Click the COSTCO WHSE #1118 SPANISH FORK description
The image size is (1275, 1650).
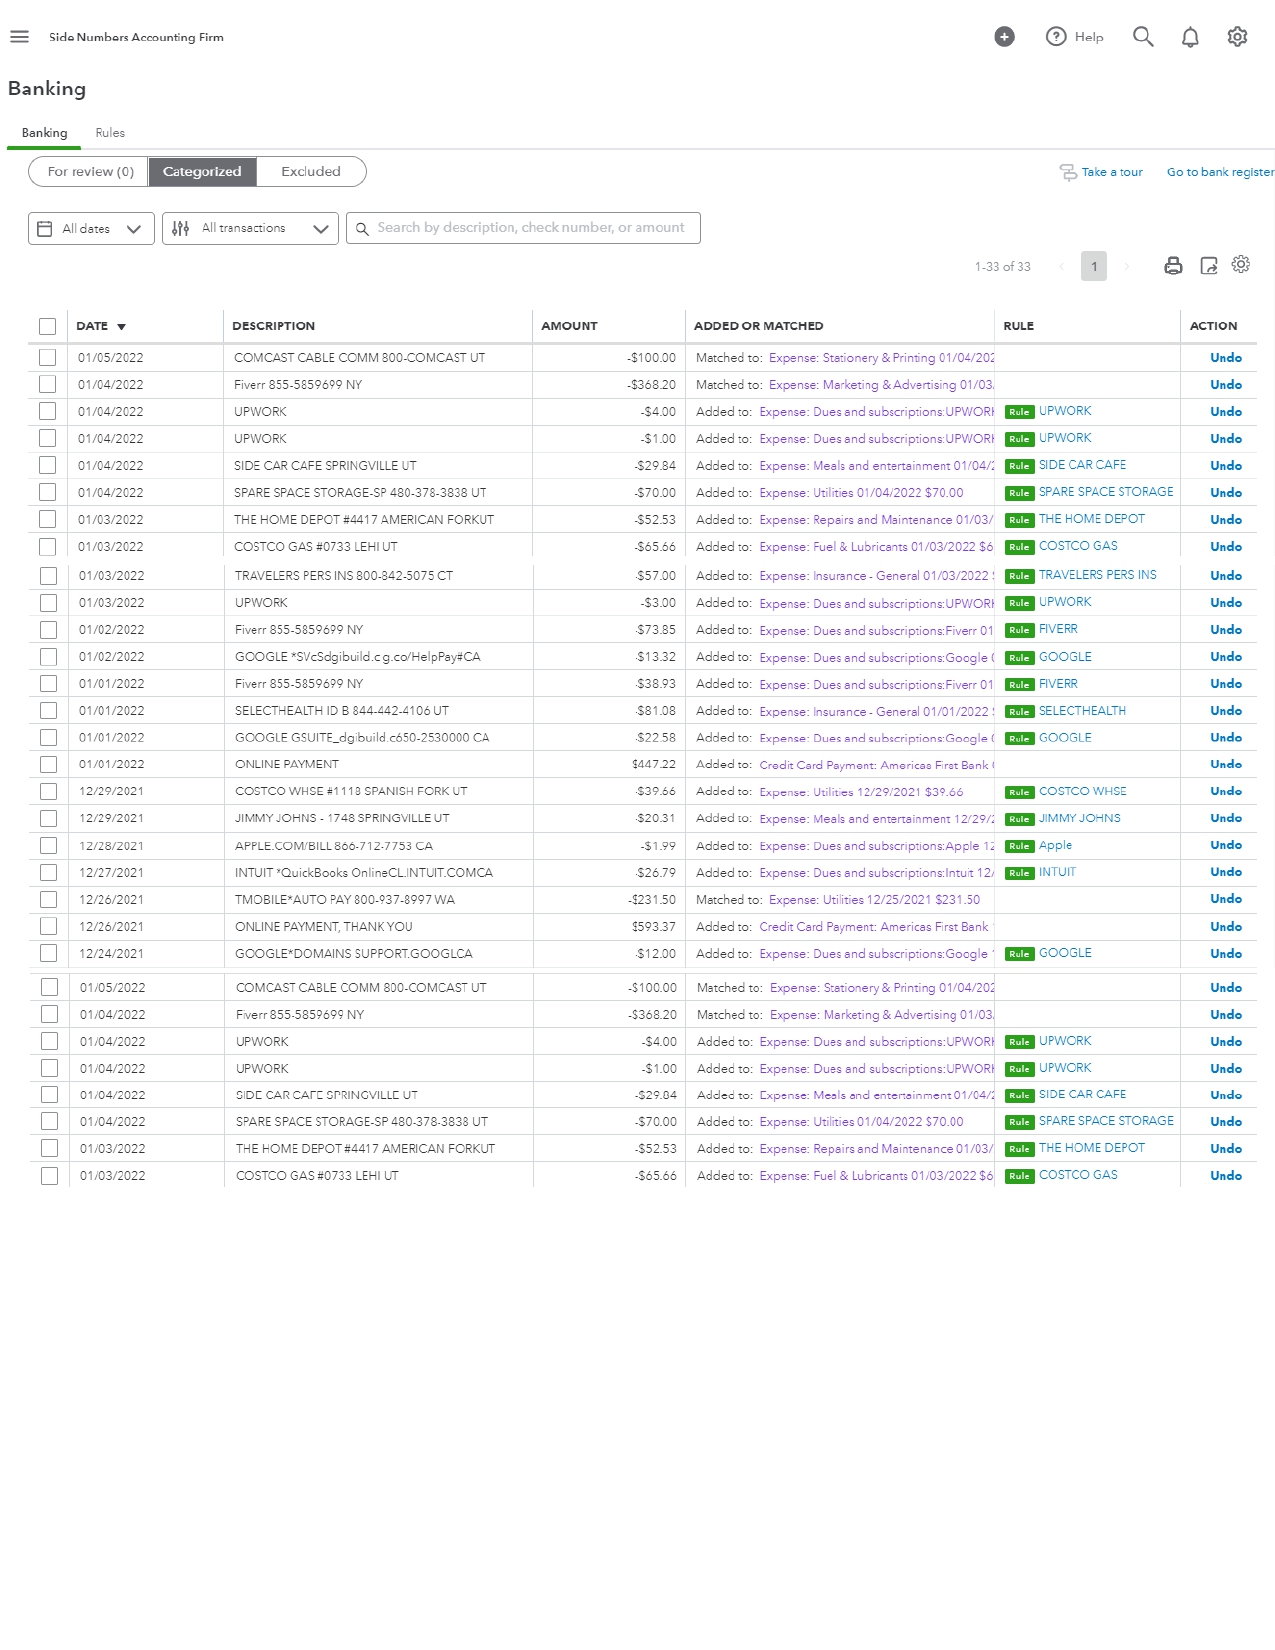[x=351, y=791]
